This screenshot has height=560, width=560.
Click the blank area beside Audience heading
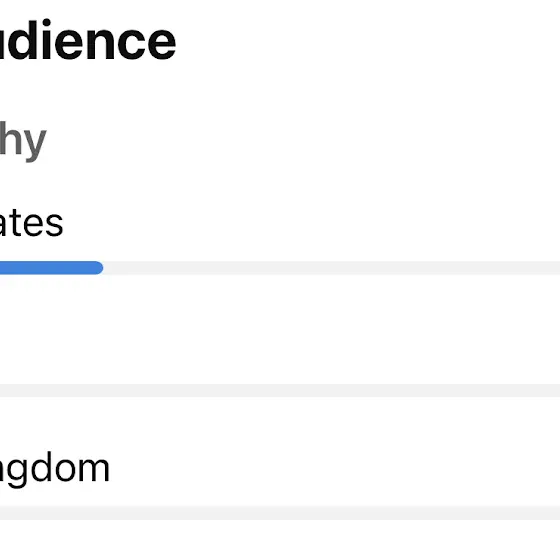[368, 40]
